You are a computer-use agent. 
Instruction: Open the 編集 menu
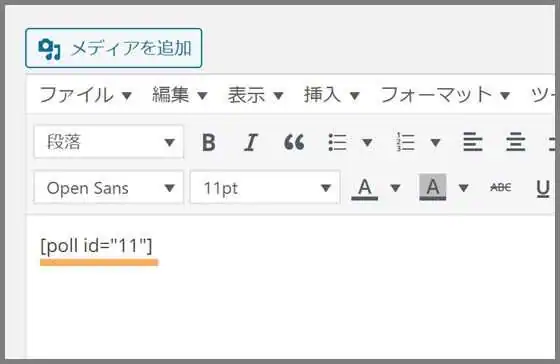[x=180, y=95]
